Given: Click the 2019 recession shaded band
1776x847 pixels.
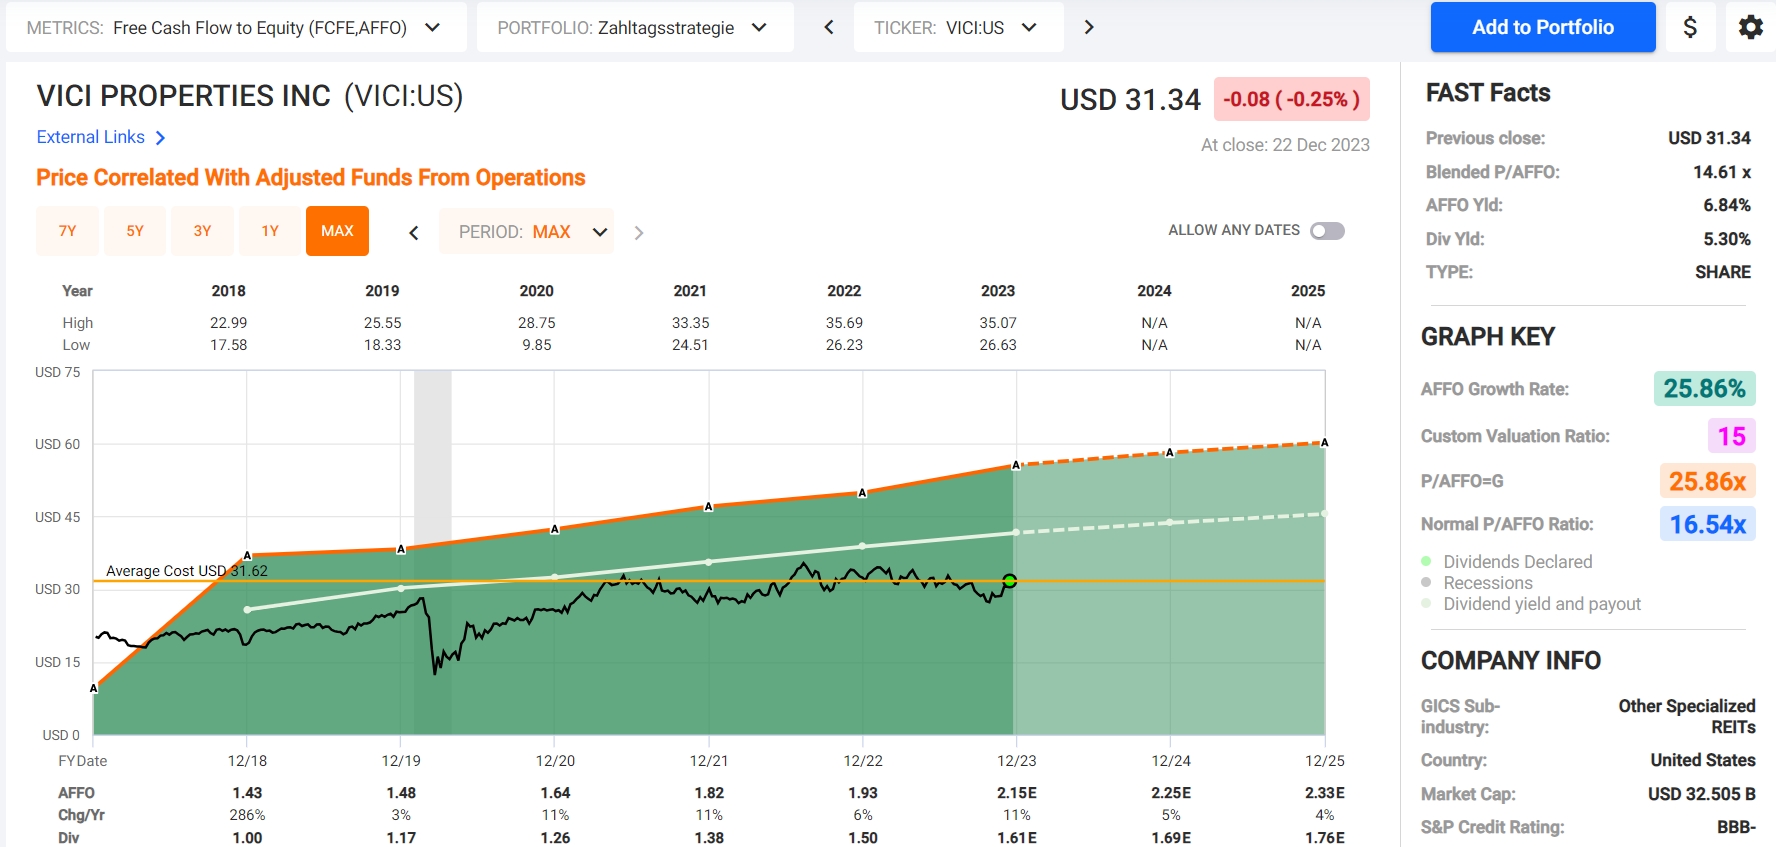Looking at the screenshot, I should [433, 553].
